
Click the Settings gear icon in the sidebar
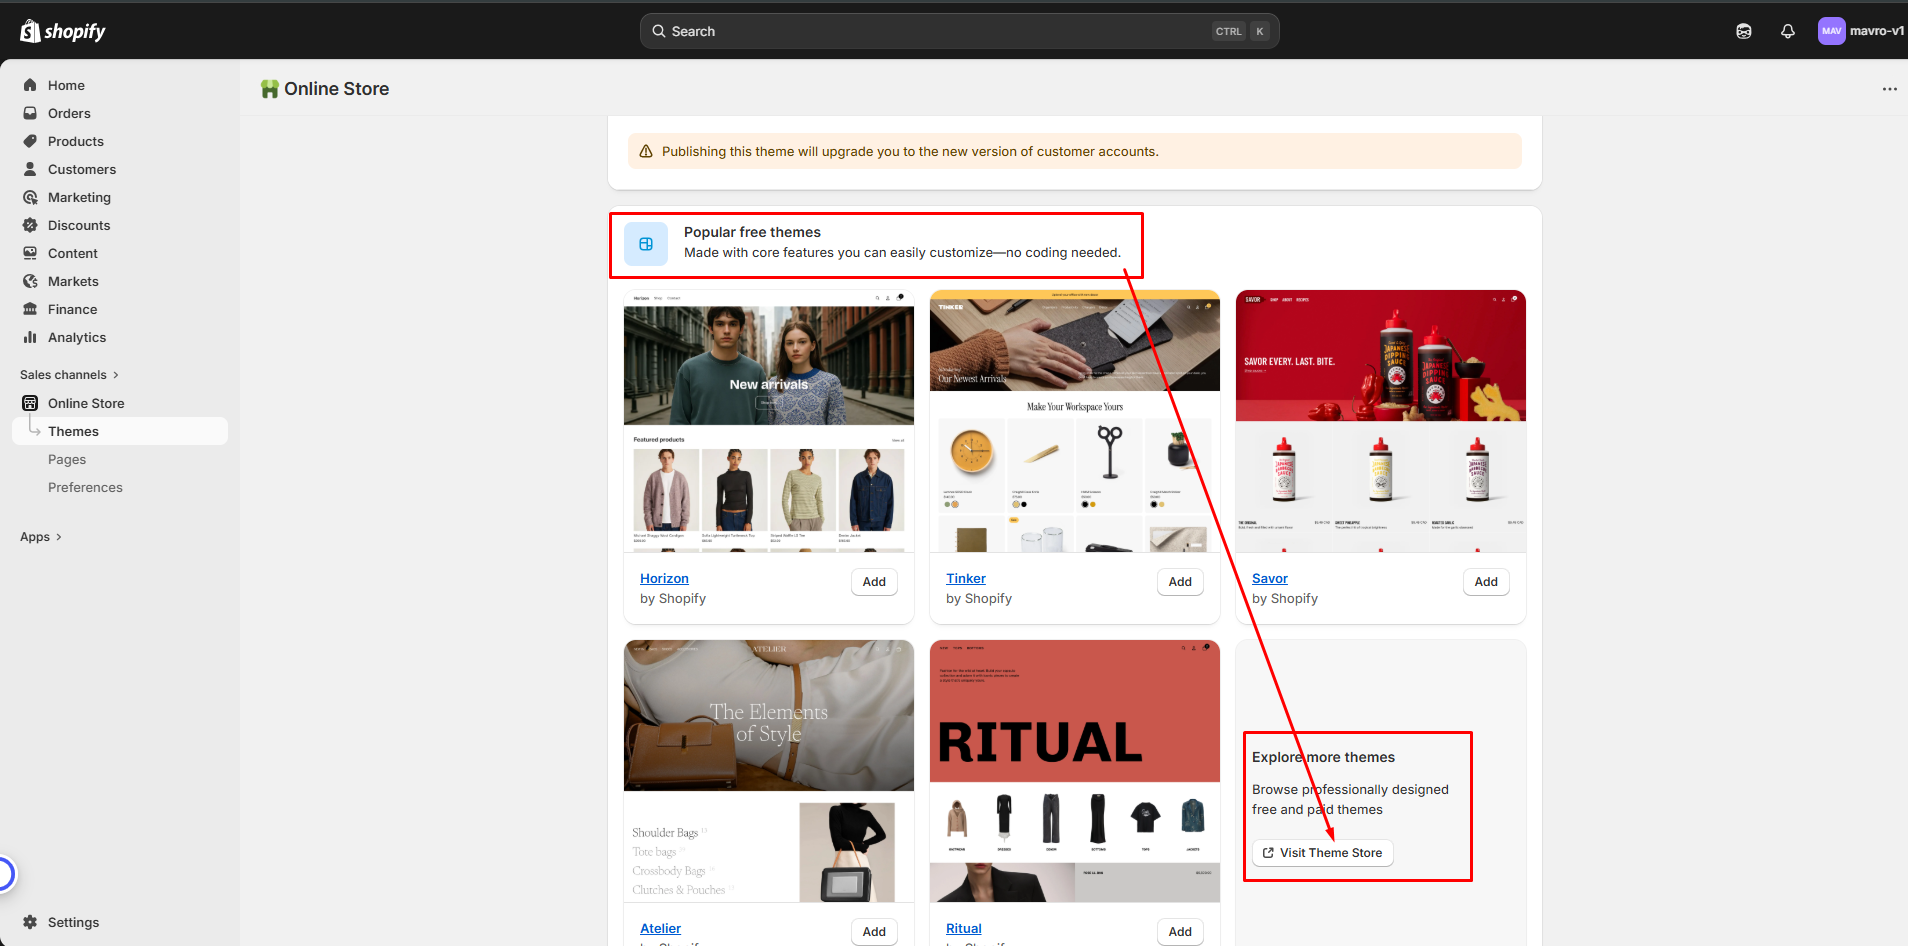(x=30, y=922)
